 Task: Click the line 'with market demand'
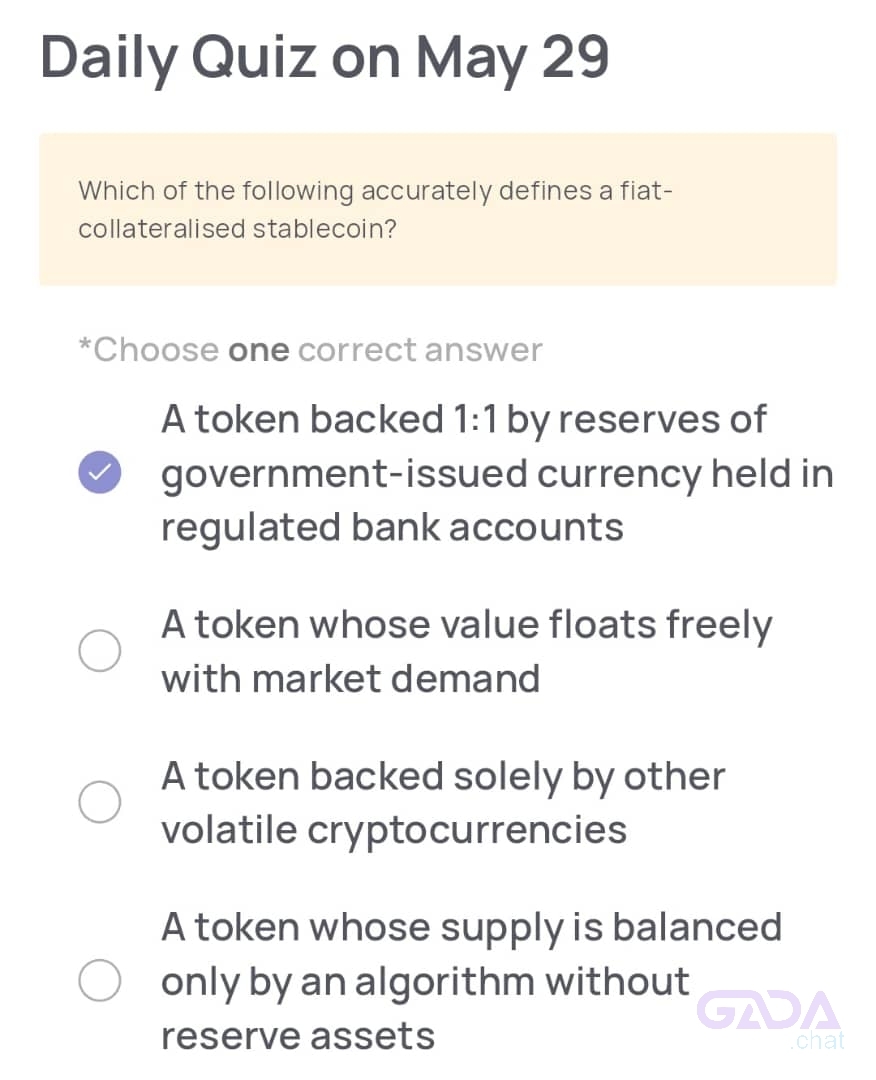pos(351,679)
